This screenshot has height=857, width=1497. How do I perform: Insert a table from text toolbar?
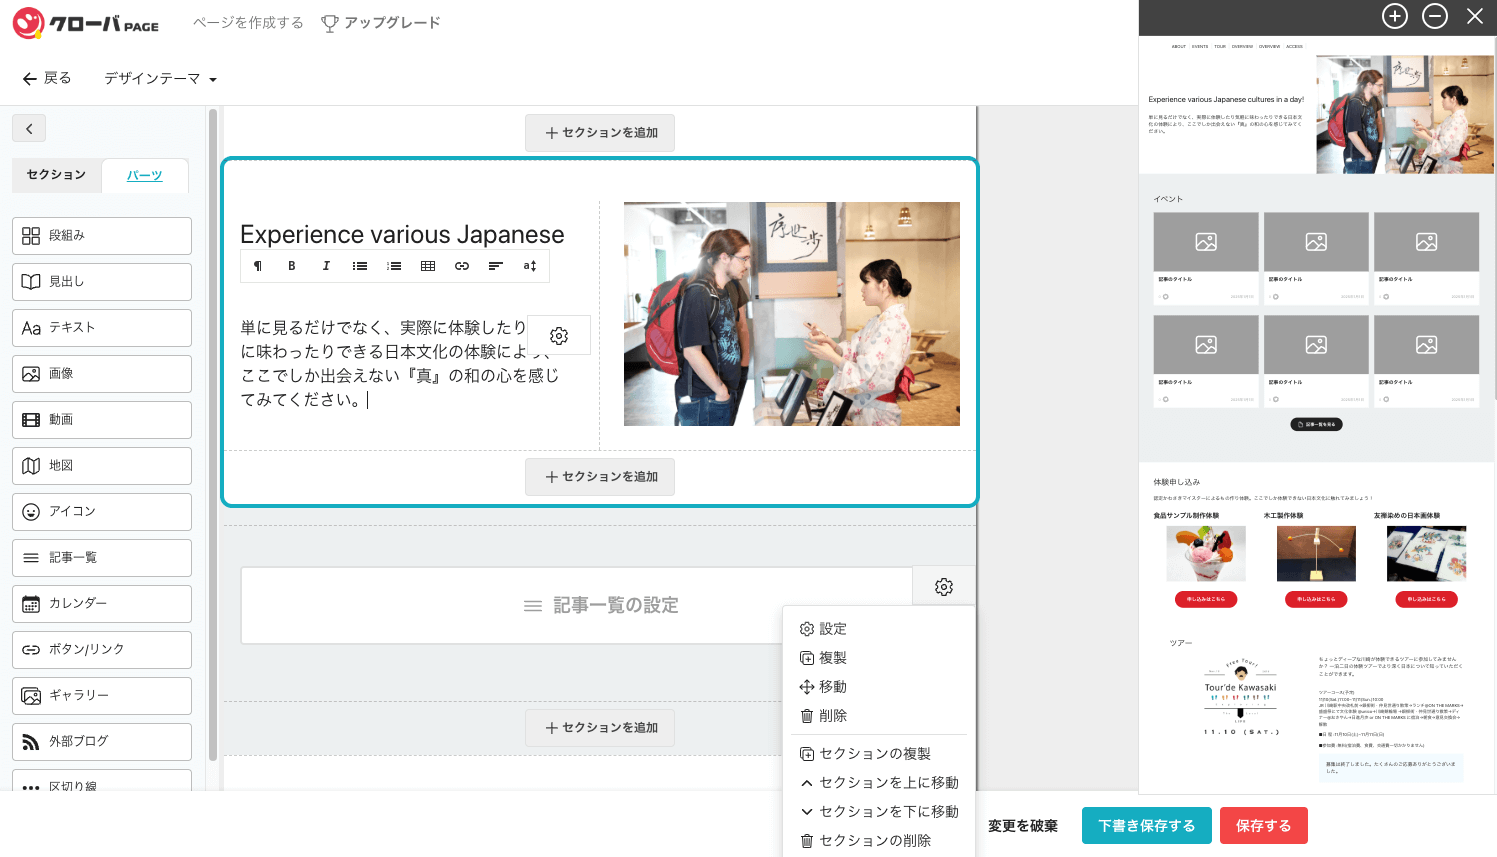[428, 266]
